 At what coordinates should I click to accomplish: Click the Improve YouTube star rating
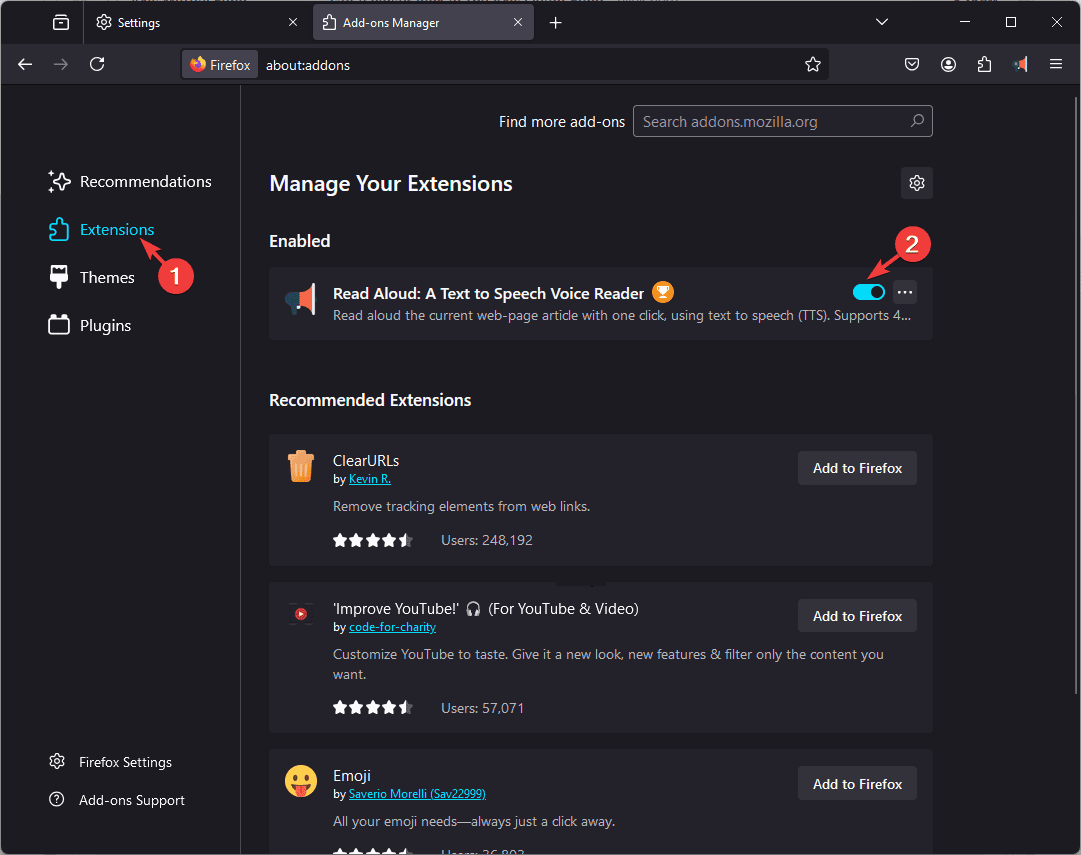373,708
